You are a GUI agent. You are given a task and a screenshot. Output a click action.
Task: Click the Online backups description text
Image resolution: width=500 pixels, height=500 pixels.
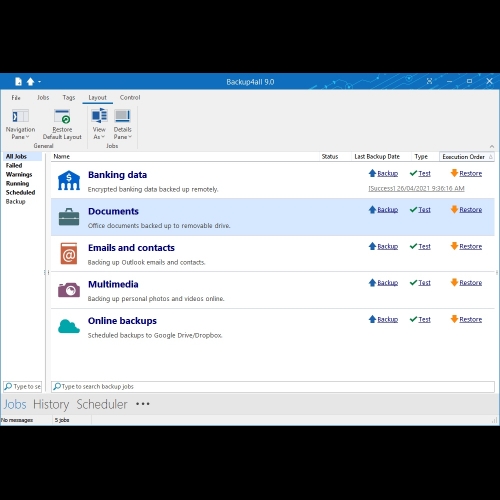155,335
